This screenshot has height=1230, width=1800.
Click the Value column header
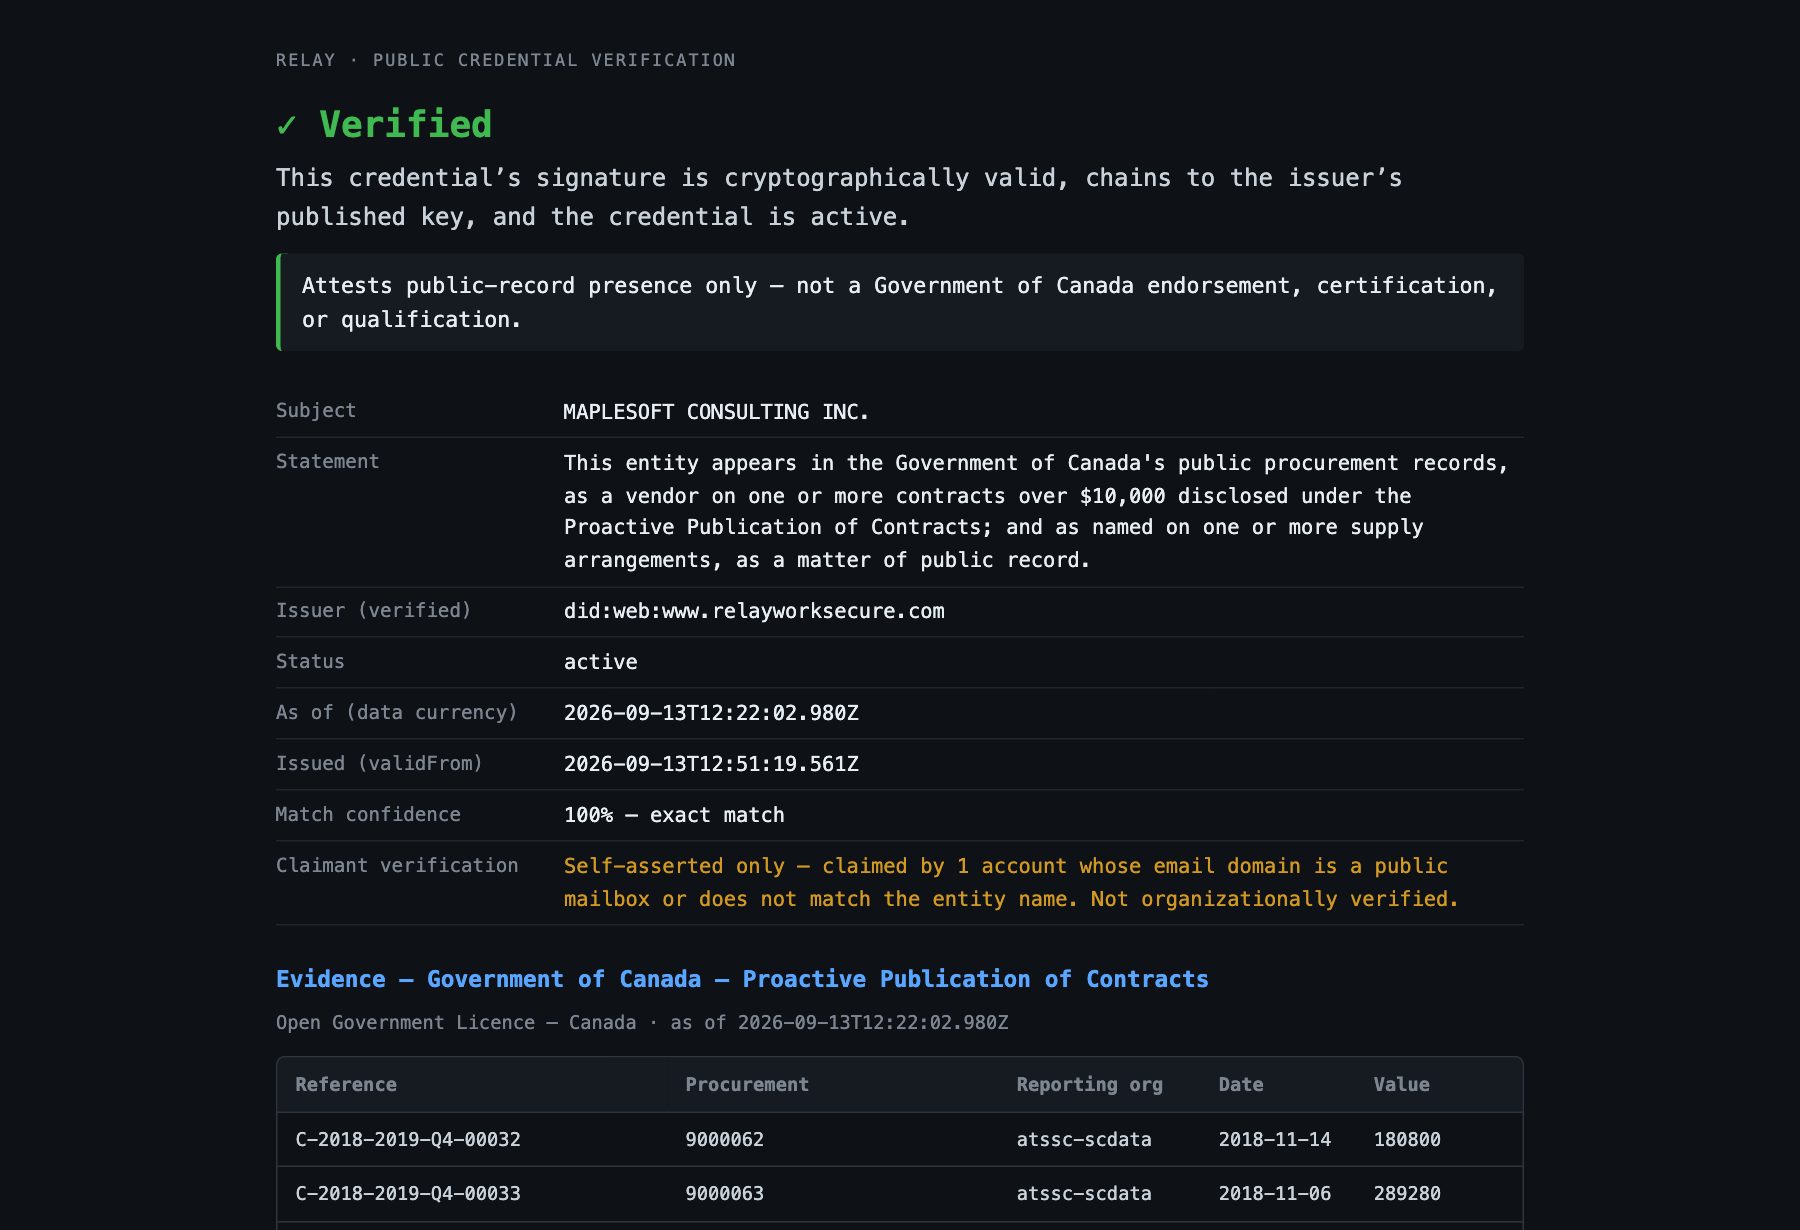pos(1401,1084)
